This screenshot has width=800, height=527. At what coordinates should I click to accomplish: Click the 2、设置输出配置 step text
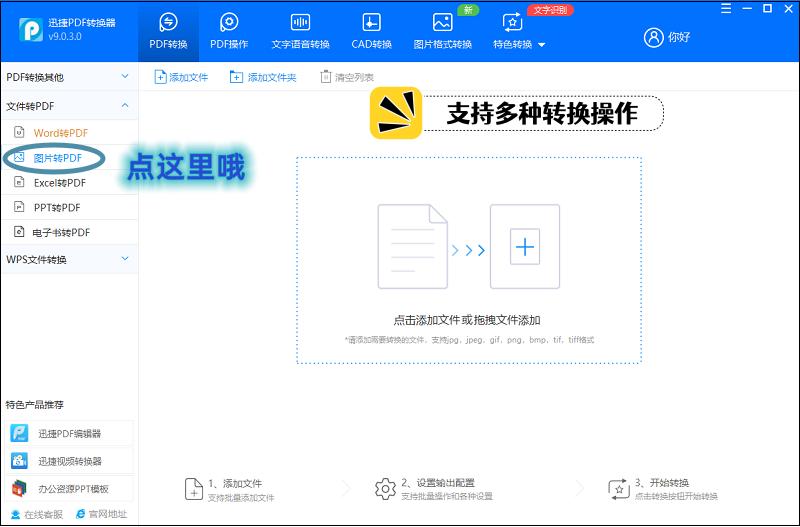(438, 483)
